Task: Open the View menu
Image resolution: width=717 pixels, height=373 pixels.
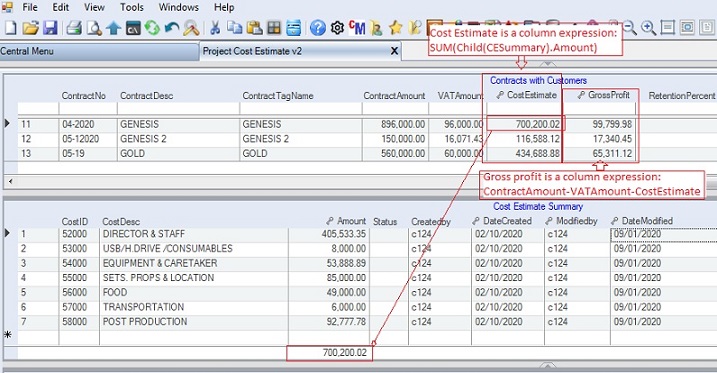Action: point(94,7)
